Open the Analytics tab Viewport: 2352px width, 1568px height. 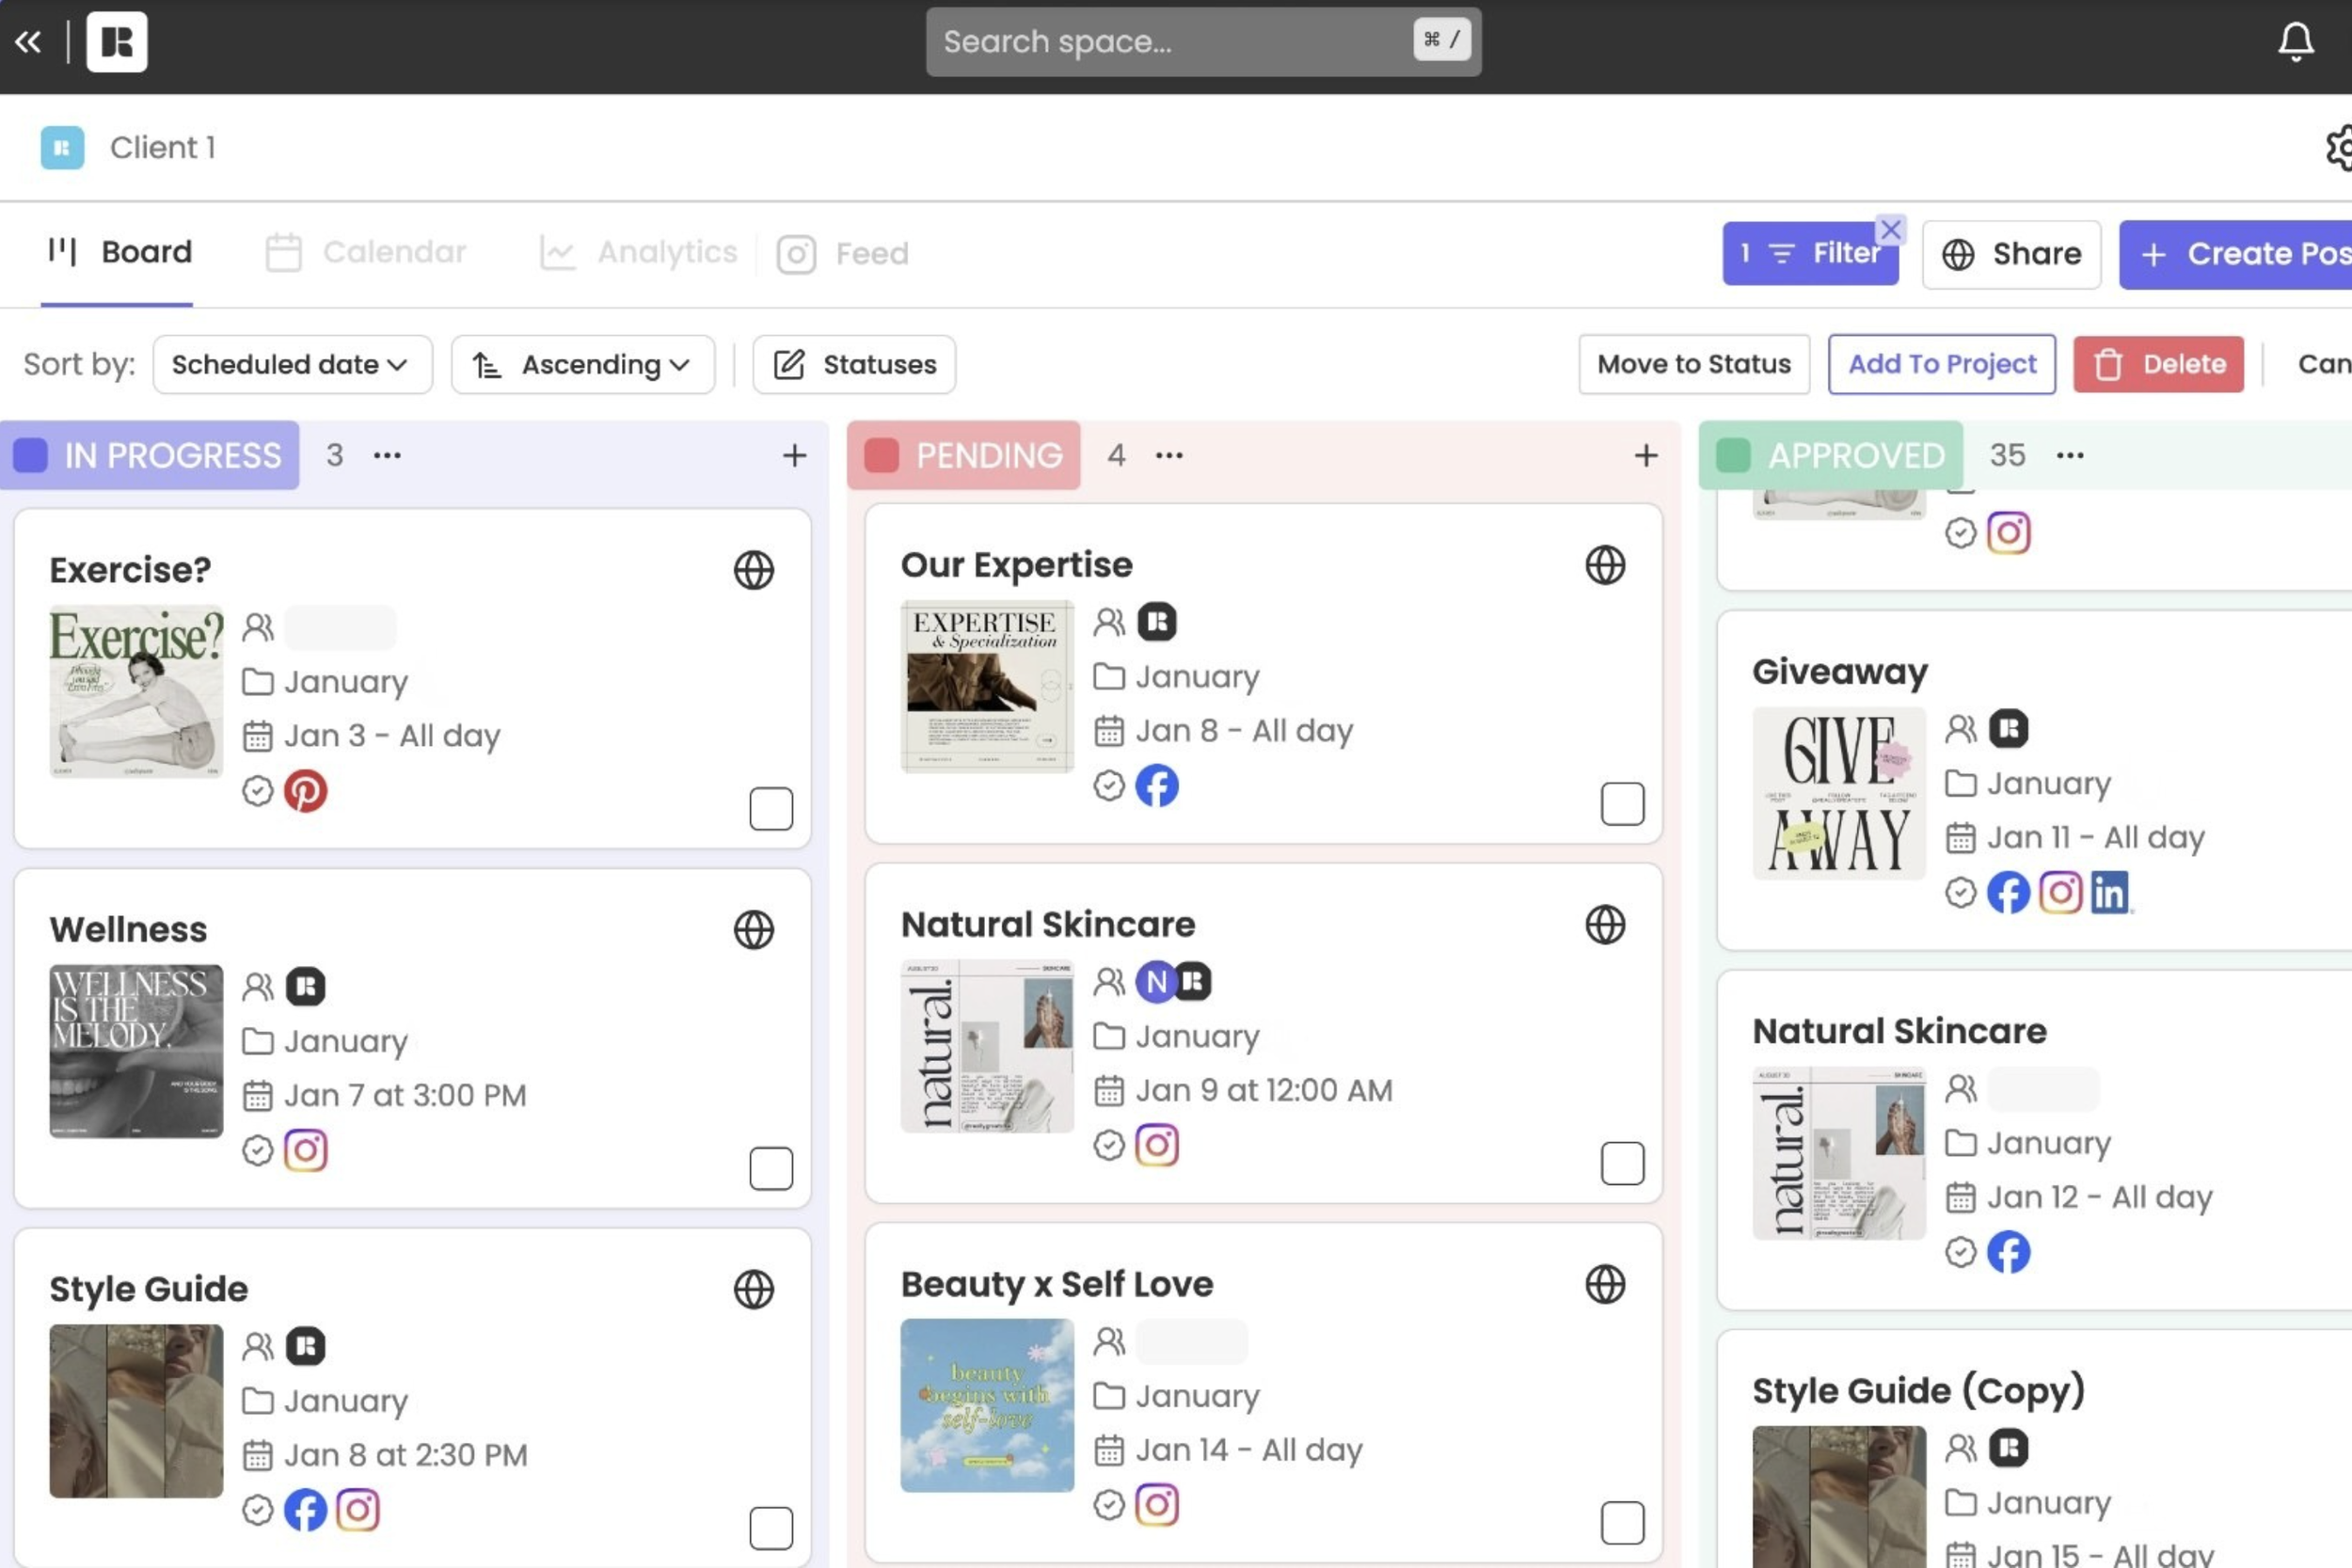638,253
